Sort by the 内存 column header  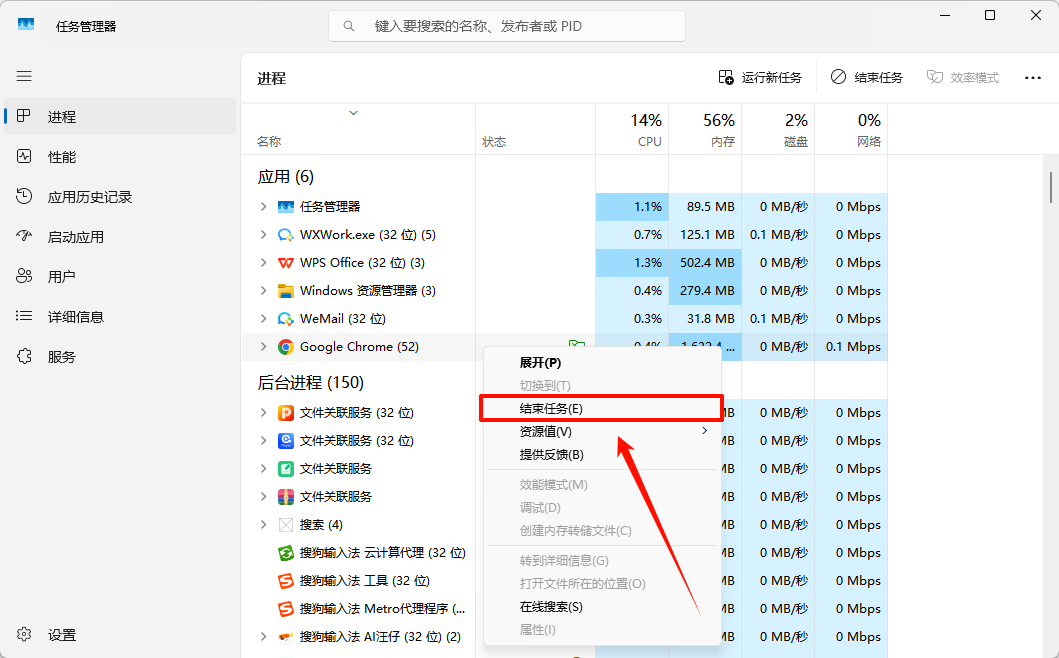pyautogui.click(x=706, y=130)
